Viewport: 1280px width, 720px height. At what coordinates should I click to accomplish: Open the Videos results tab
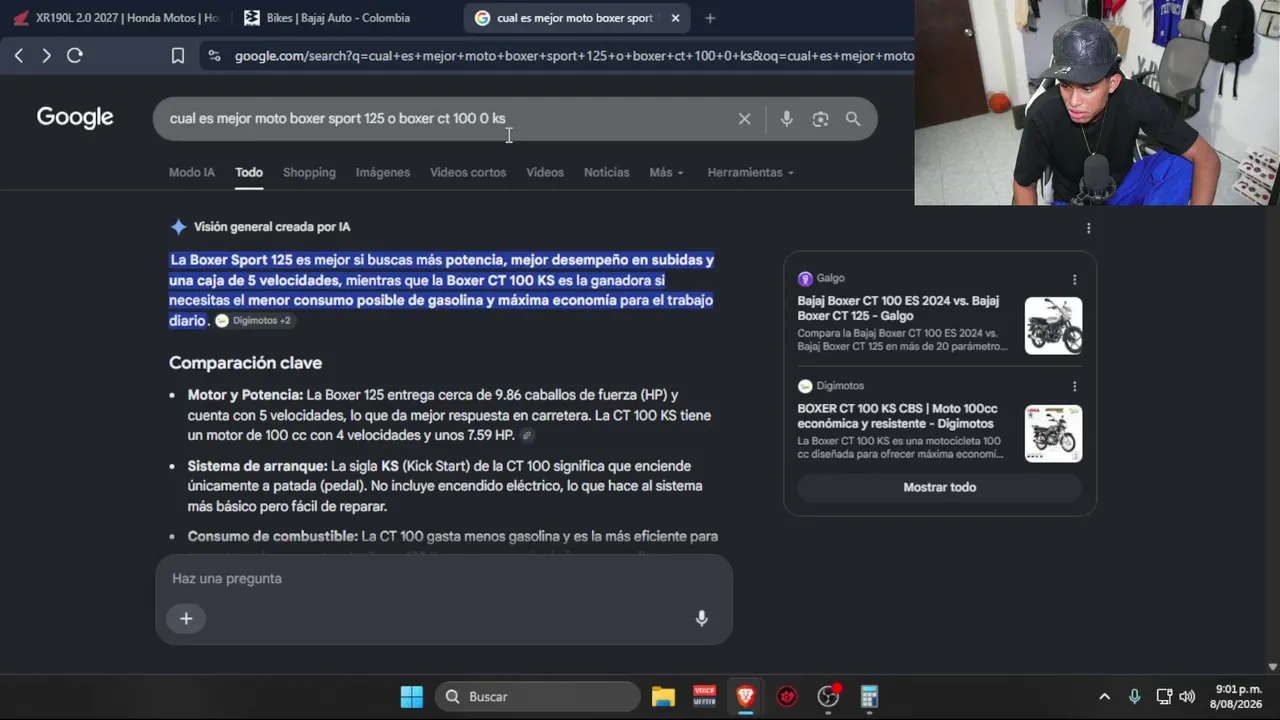(545, 173)
